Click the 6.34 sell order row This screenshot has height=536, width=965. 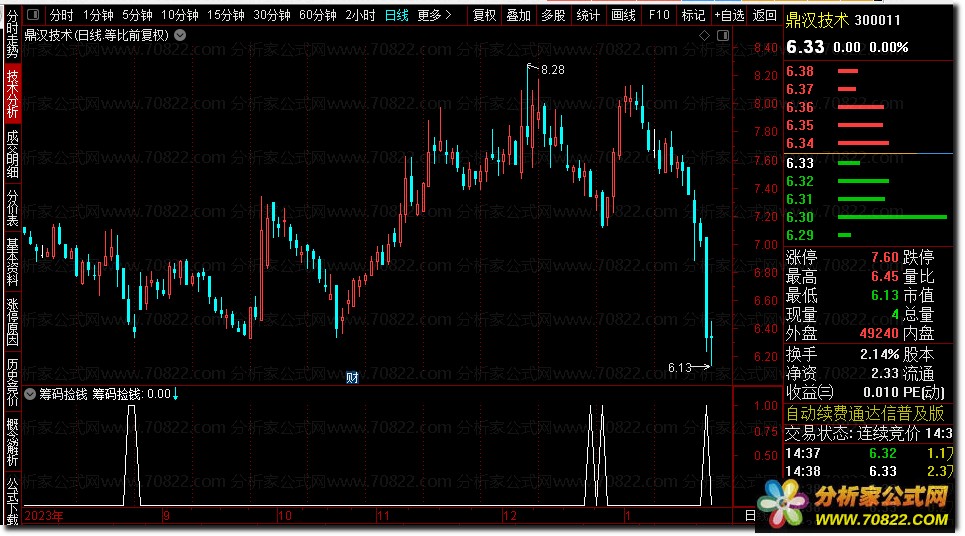(869, 143)
